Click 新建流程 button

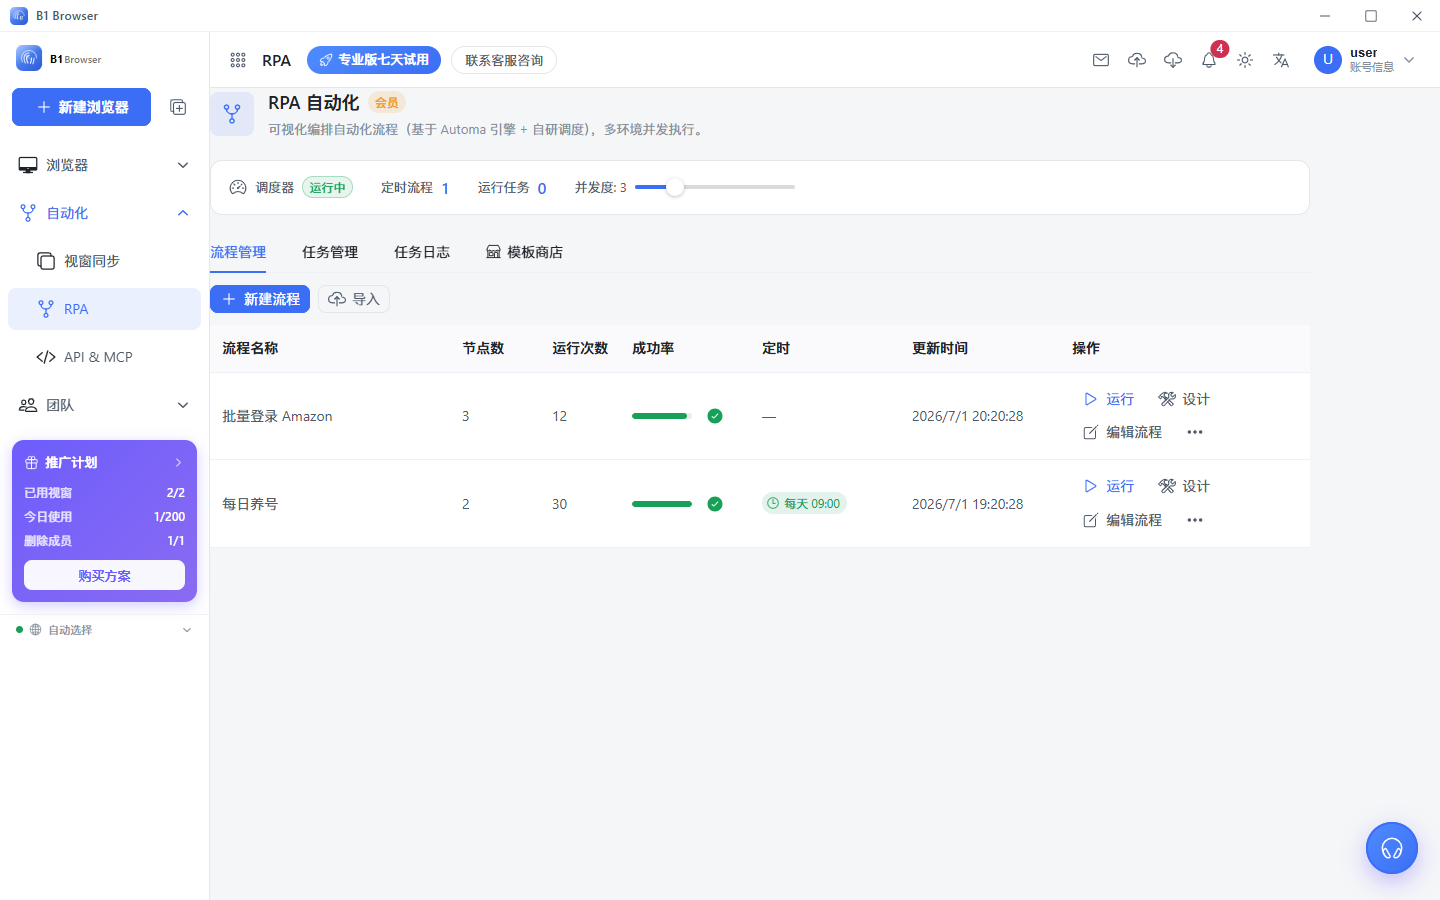(260, 299)
